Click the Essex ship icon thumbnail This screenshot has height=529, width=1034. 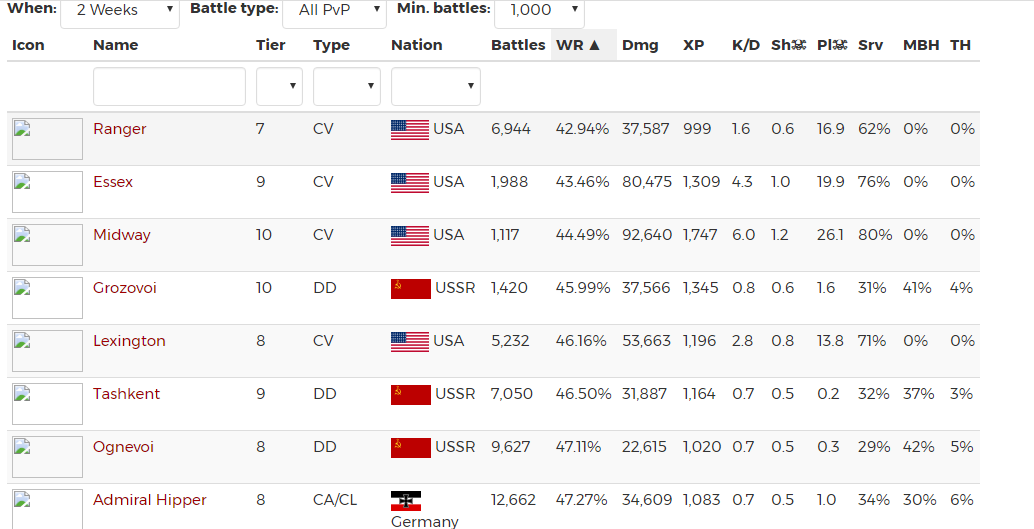(47, 192)
